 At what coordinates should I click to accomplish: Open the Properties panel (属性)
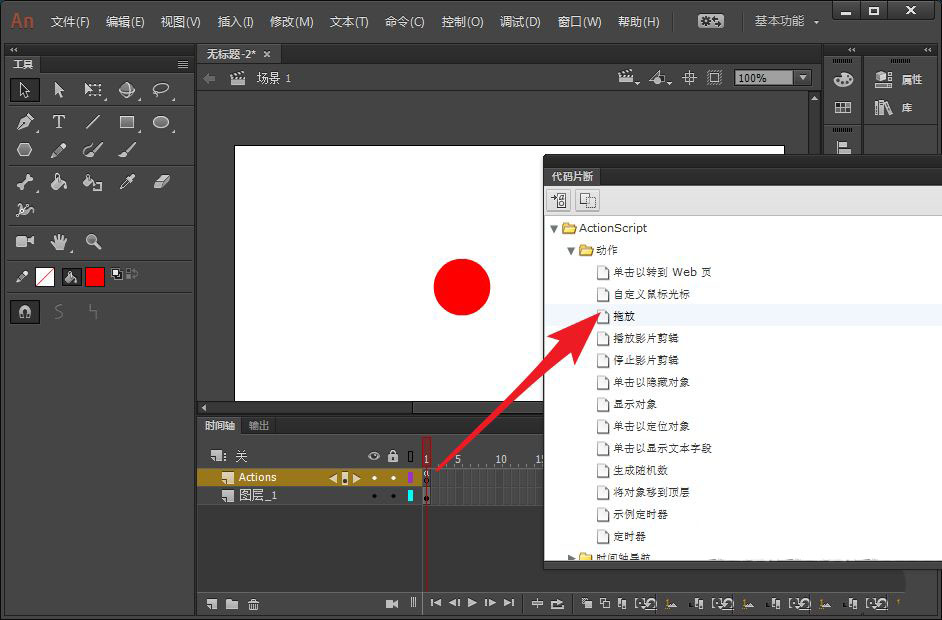pyautogui.click(x=898, y=79)
